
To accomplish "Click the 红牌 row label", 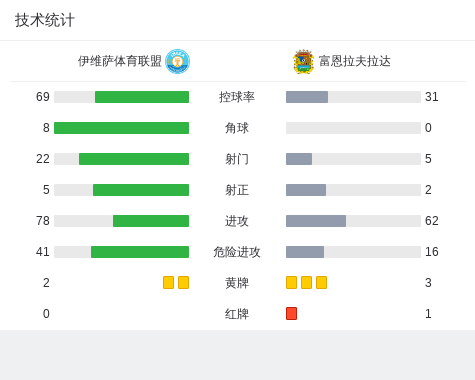I will (x=237, y=314).
